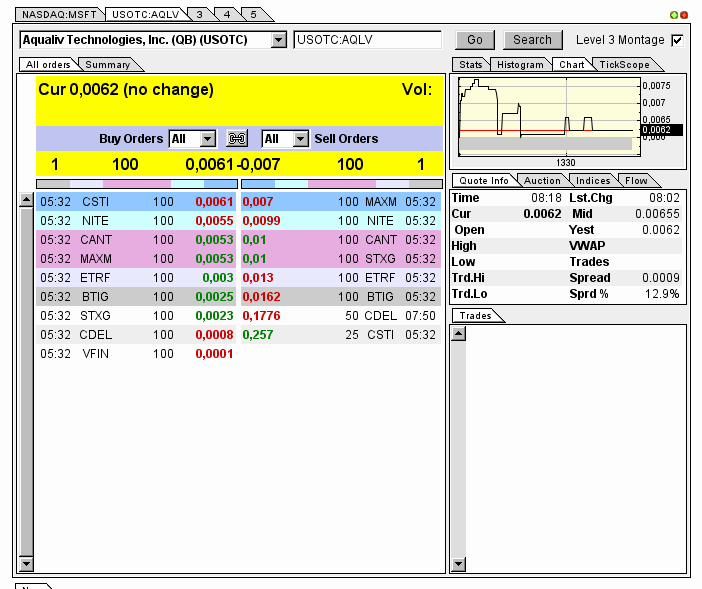
Task: Click the order book scroll down arrow
Action: tap(26, 565)
